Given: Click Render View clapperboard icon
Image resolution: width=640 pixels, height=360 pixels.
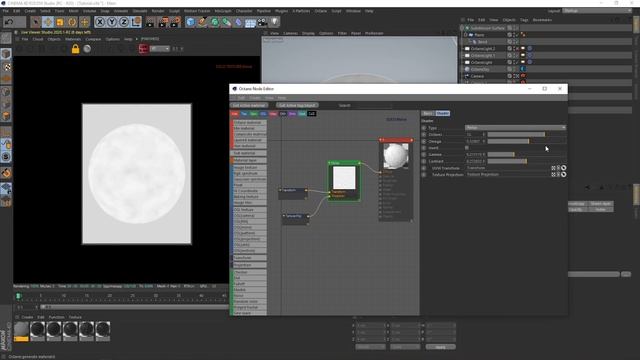Looking at the screenshot, I should (x=151, y=22).
